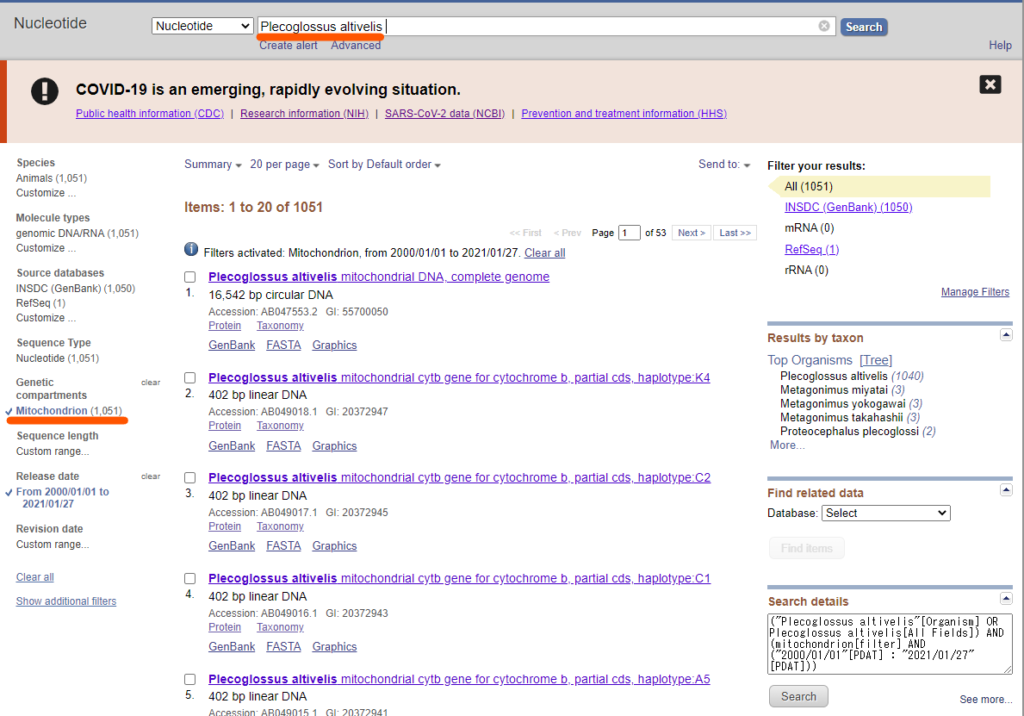Viewport: 1024px width, 716px height.
Task: Jump to the last results page
Action: (x=734, y=233)
